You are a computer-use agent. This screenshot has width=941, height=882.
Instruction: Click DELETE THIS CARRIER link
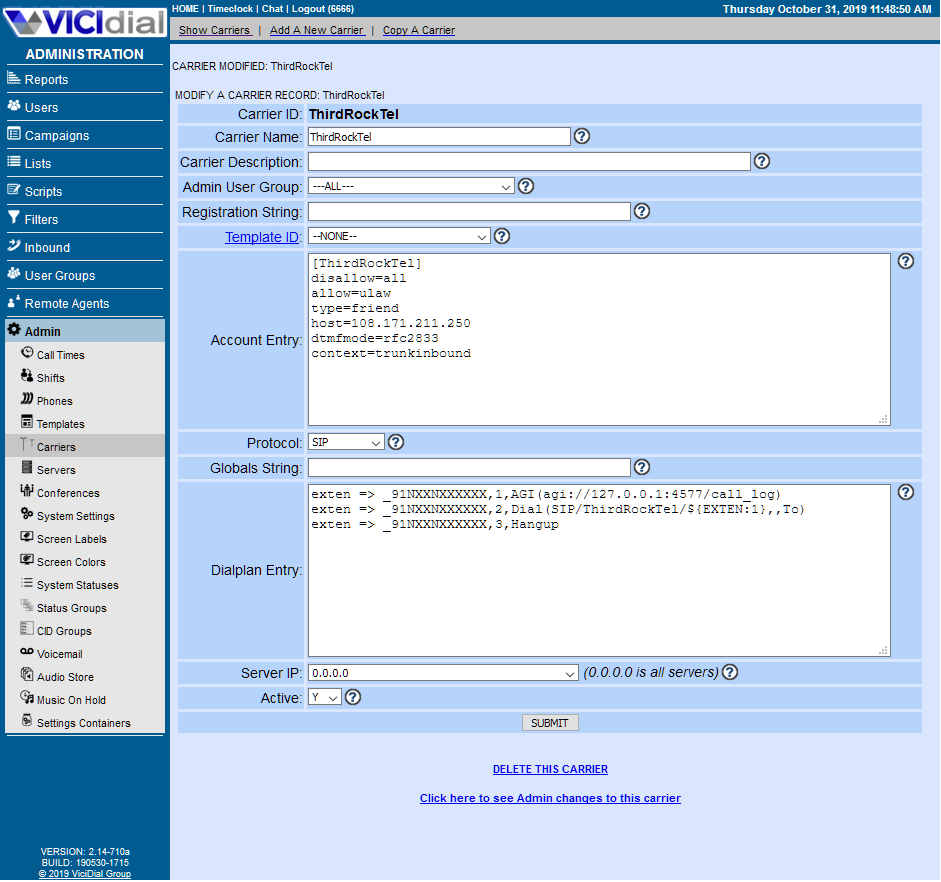(x=550, y=769)
